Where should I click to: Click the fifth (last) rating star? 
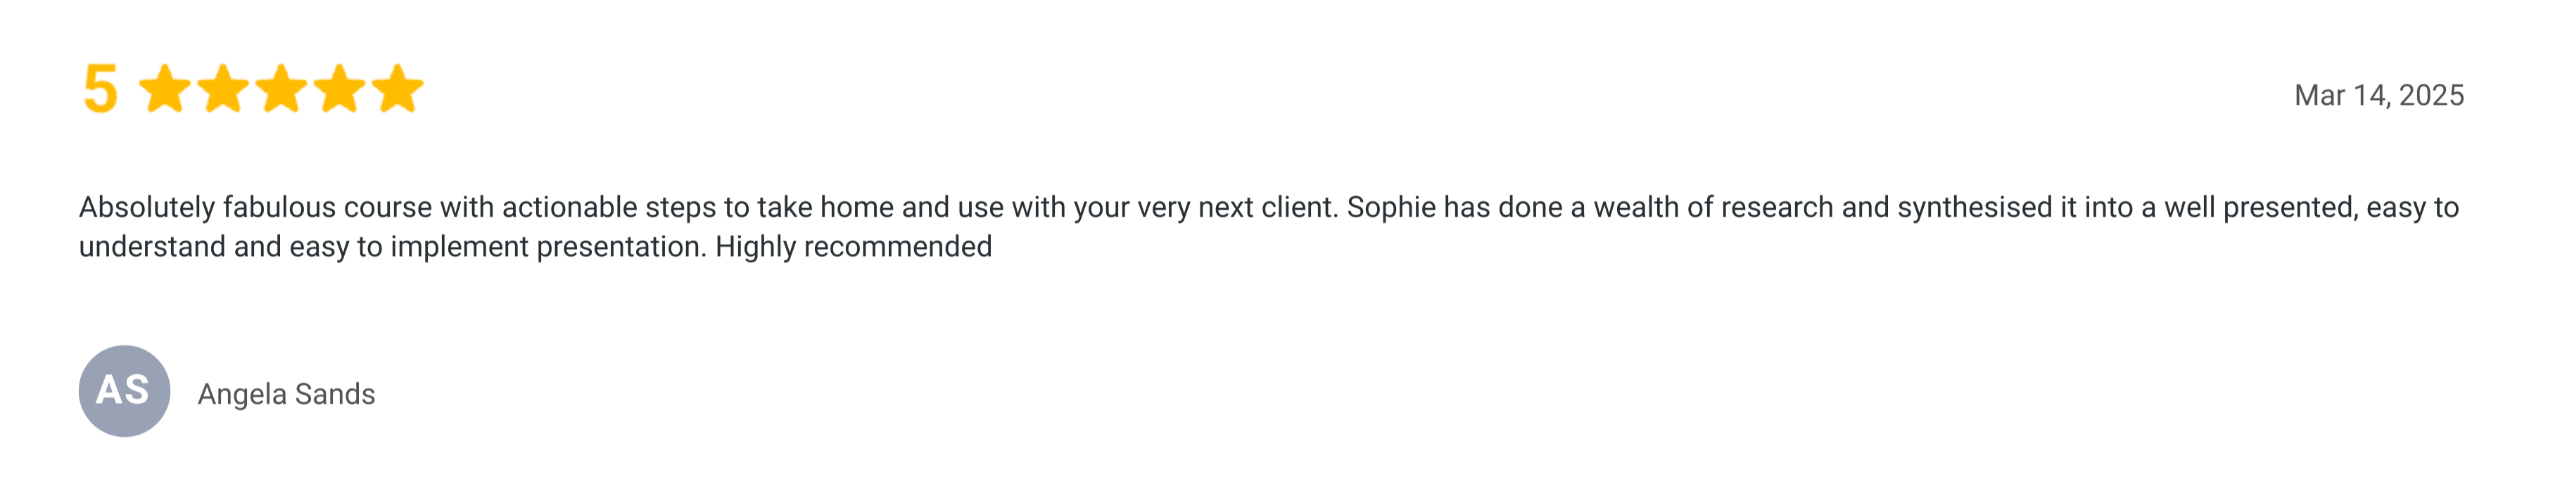coord(398,89)
